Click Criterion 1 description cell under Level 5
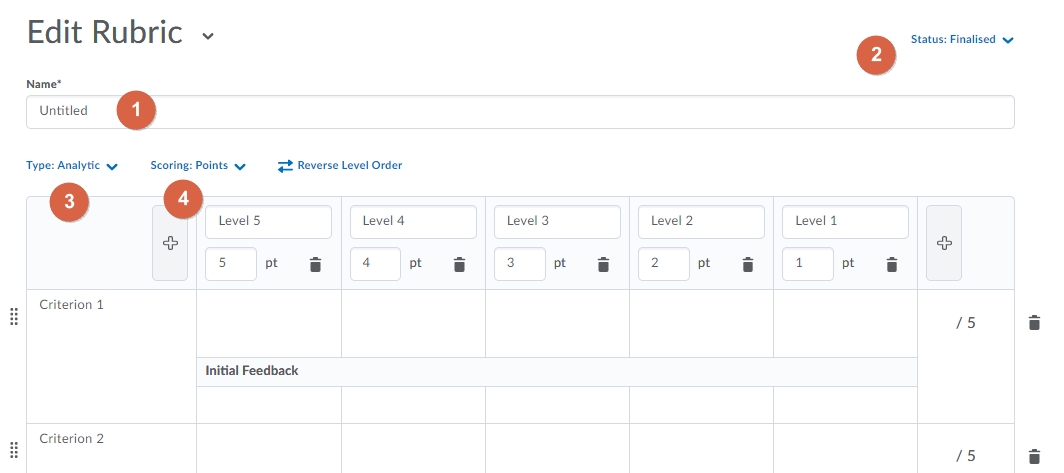 click(269, 324)
